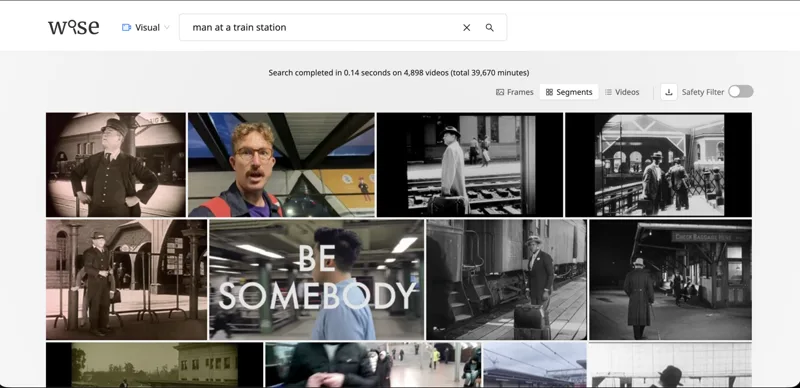Open the Visual search mode dropdown
Screen dimensions: 800x388
(x=146, y=28)
